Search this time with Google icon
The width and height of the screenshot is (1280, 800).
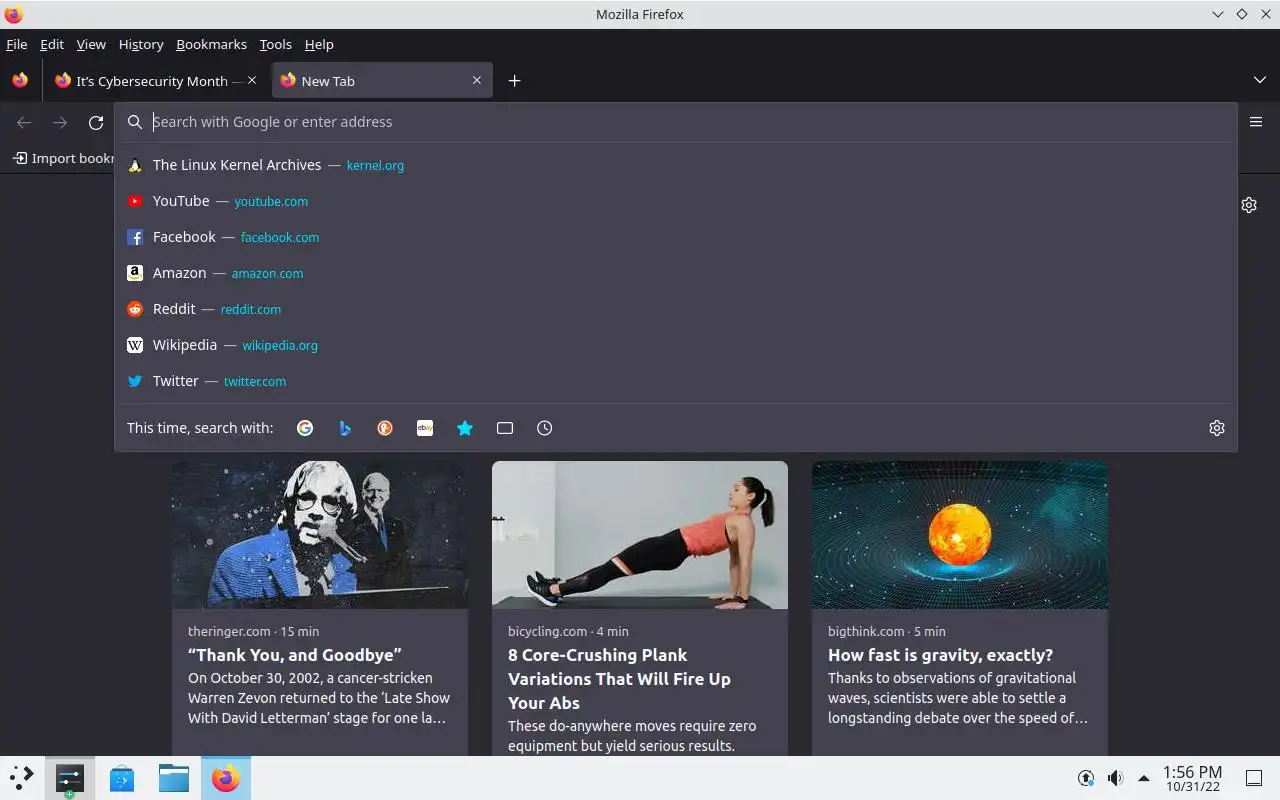point(305,428)
